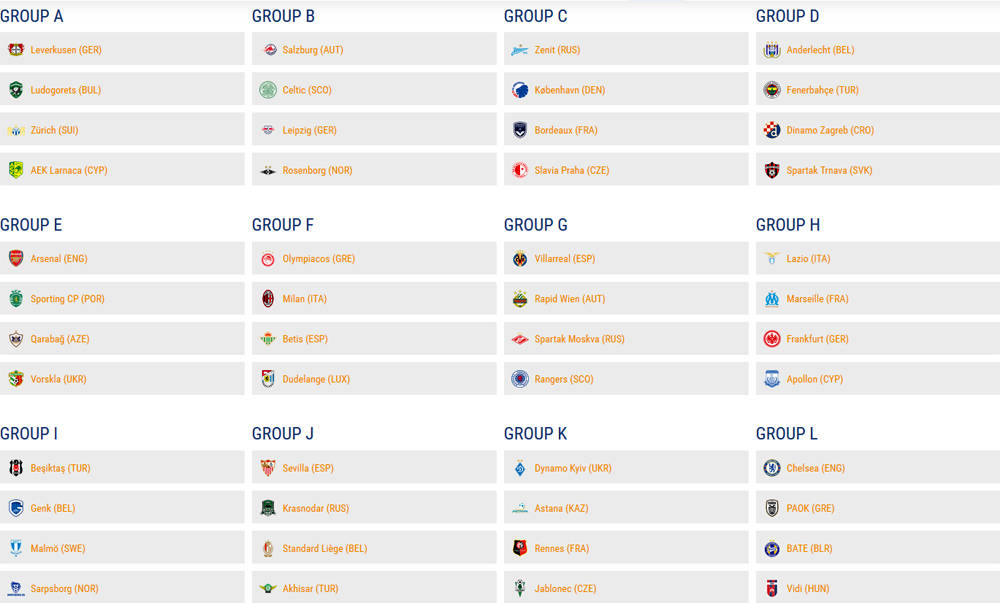The image size is (1000, 603).
Task: Click the Fenerbahçe club crest icon
Action: click(x=772, y=90)
